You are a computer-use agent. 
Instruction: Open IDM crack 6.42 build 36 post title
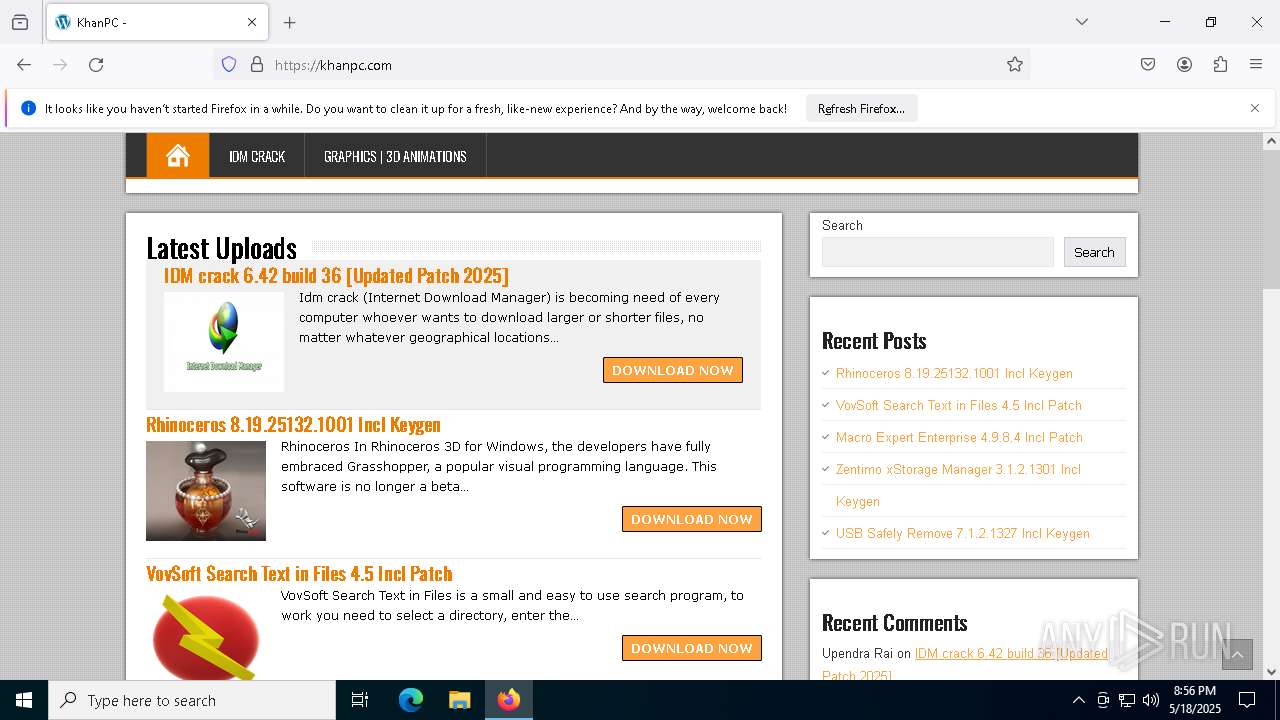click(336, 275)
